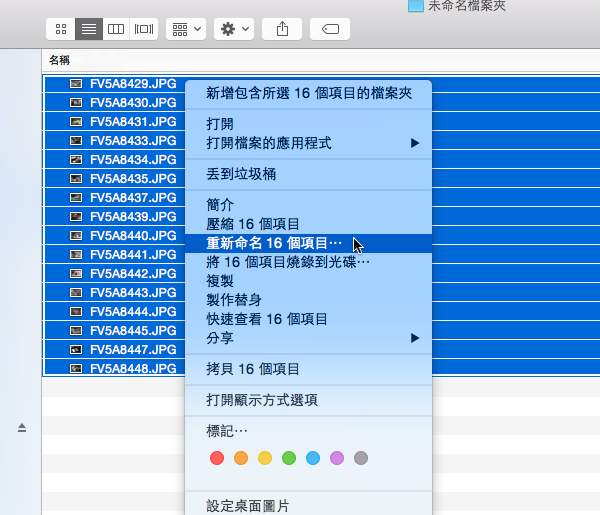The image size is (600, 515).
Task: Click the Share toolbar button
Action: 282,29
